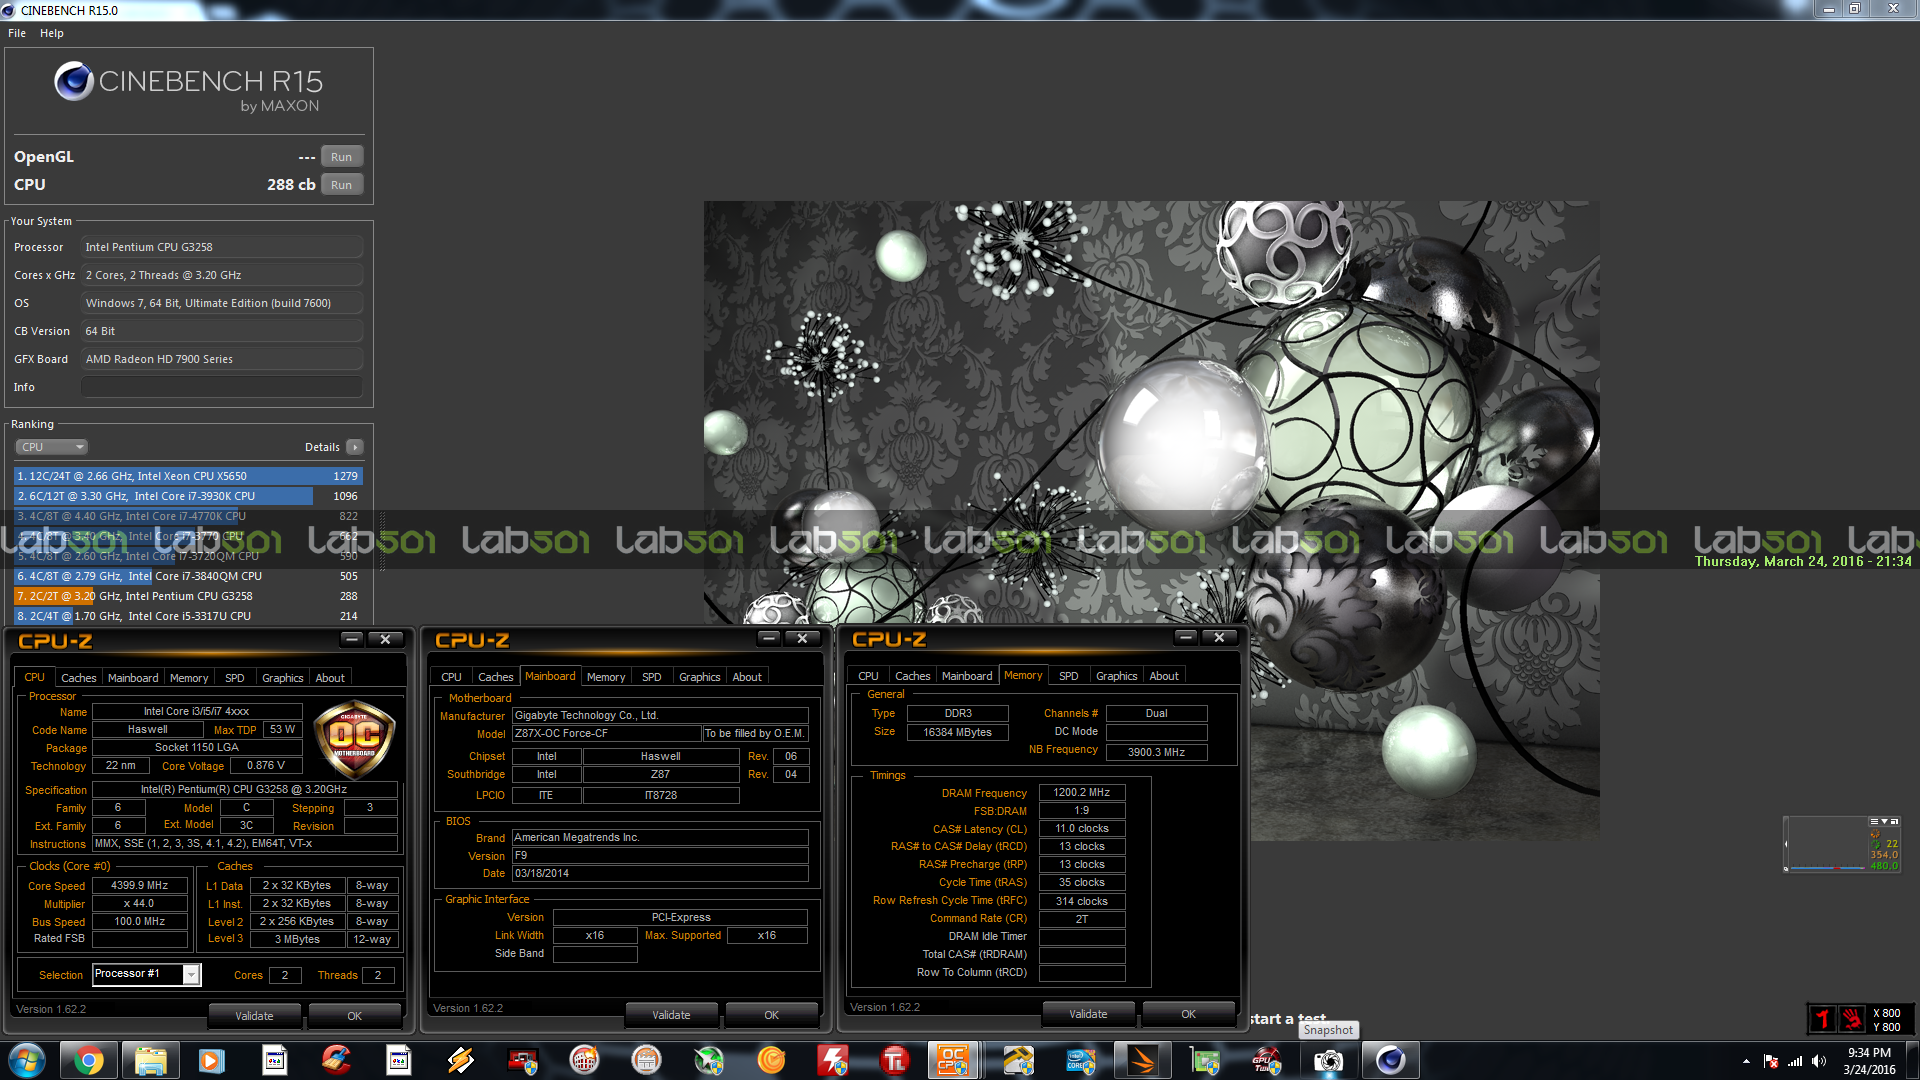
Task: Collapse the monitor widget left arrow
Action: pyautogui.click(x=1786, y=844)
